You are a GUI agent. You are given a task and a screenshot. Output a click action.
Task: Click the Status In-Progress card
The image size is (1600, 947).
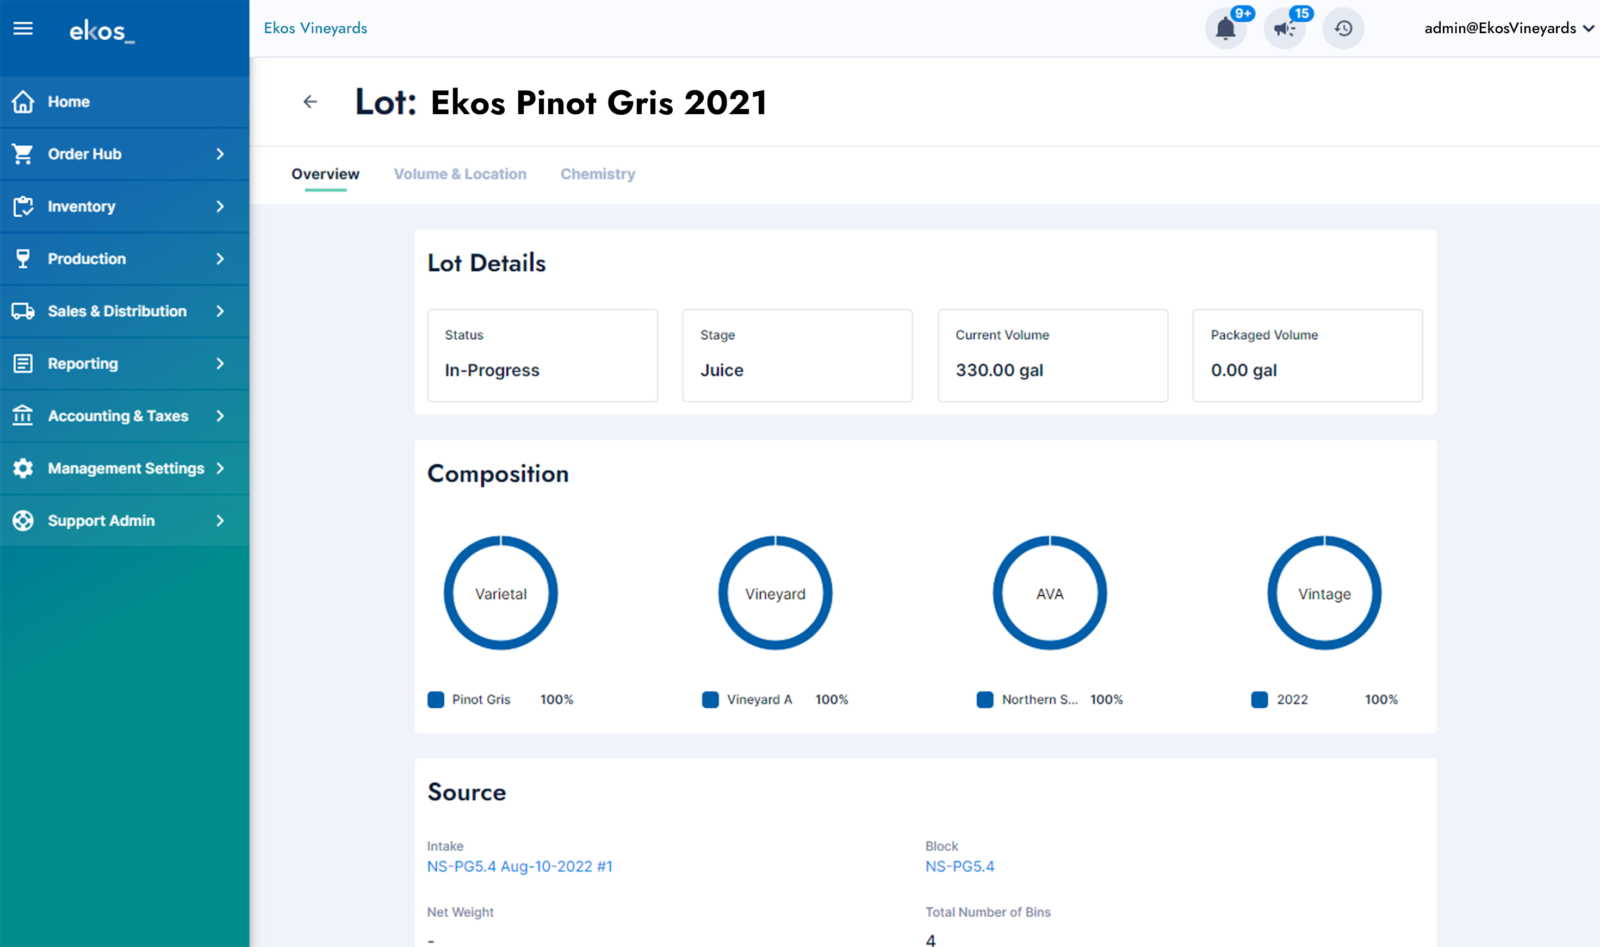point(543,356)
